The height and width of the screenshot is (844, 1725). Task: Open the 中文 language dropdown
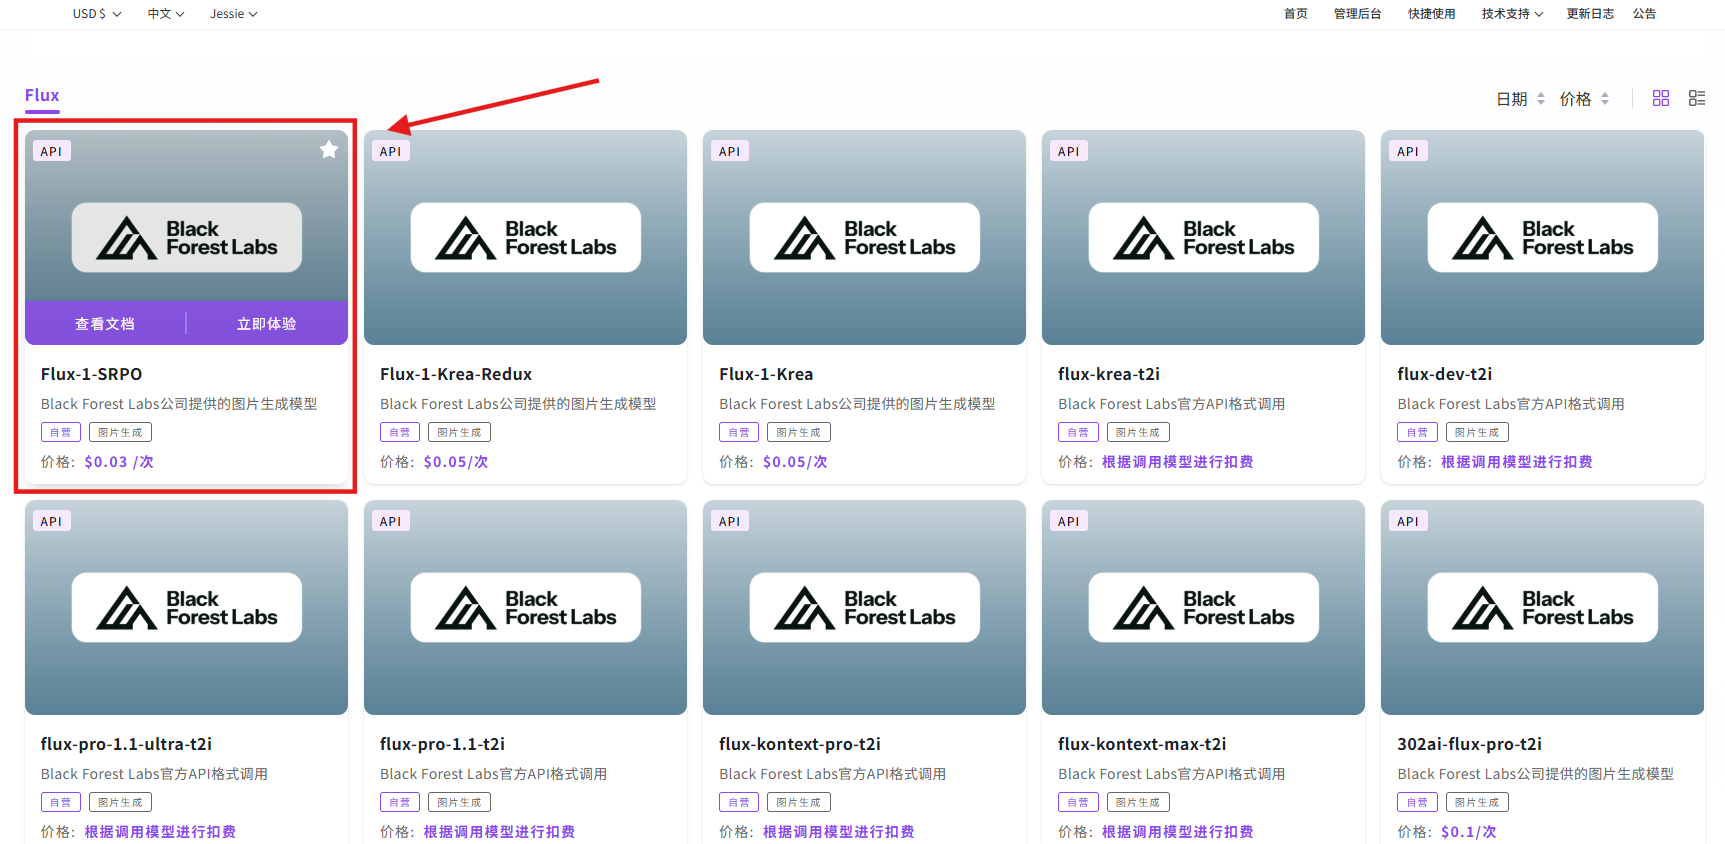click(x=166, y=14)
